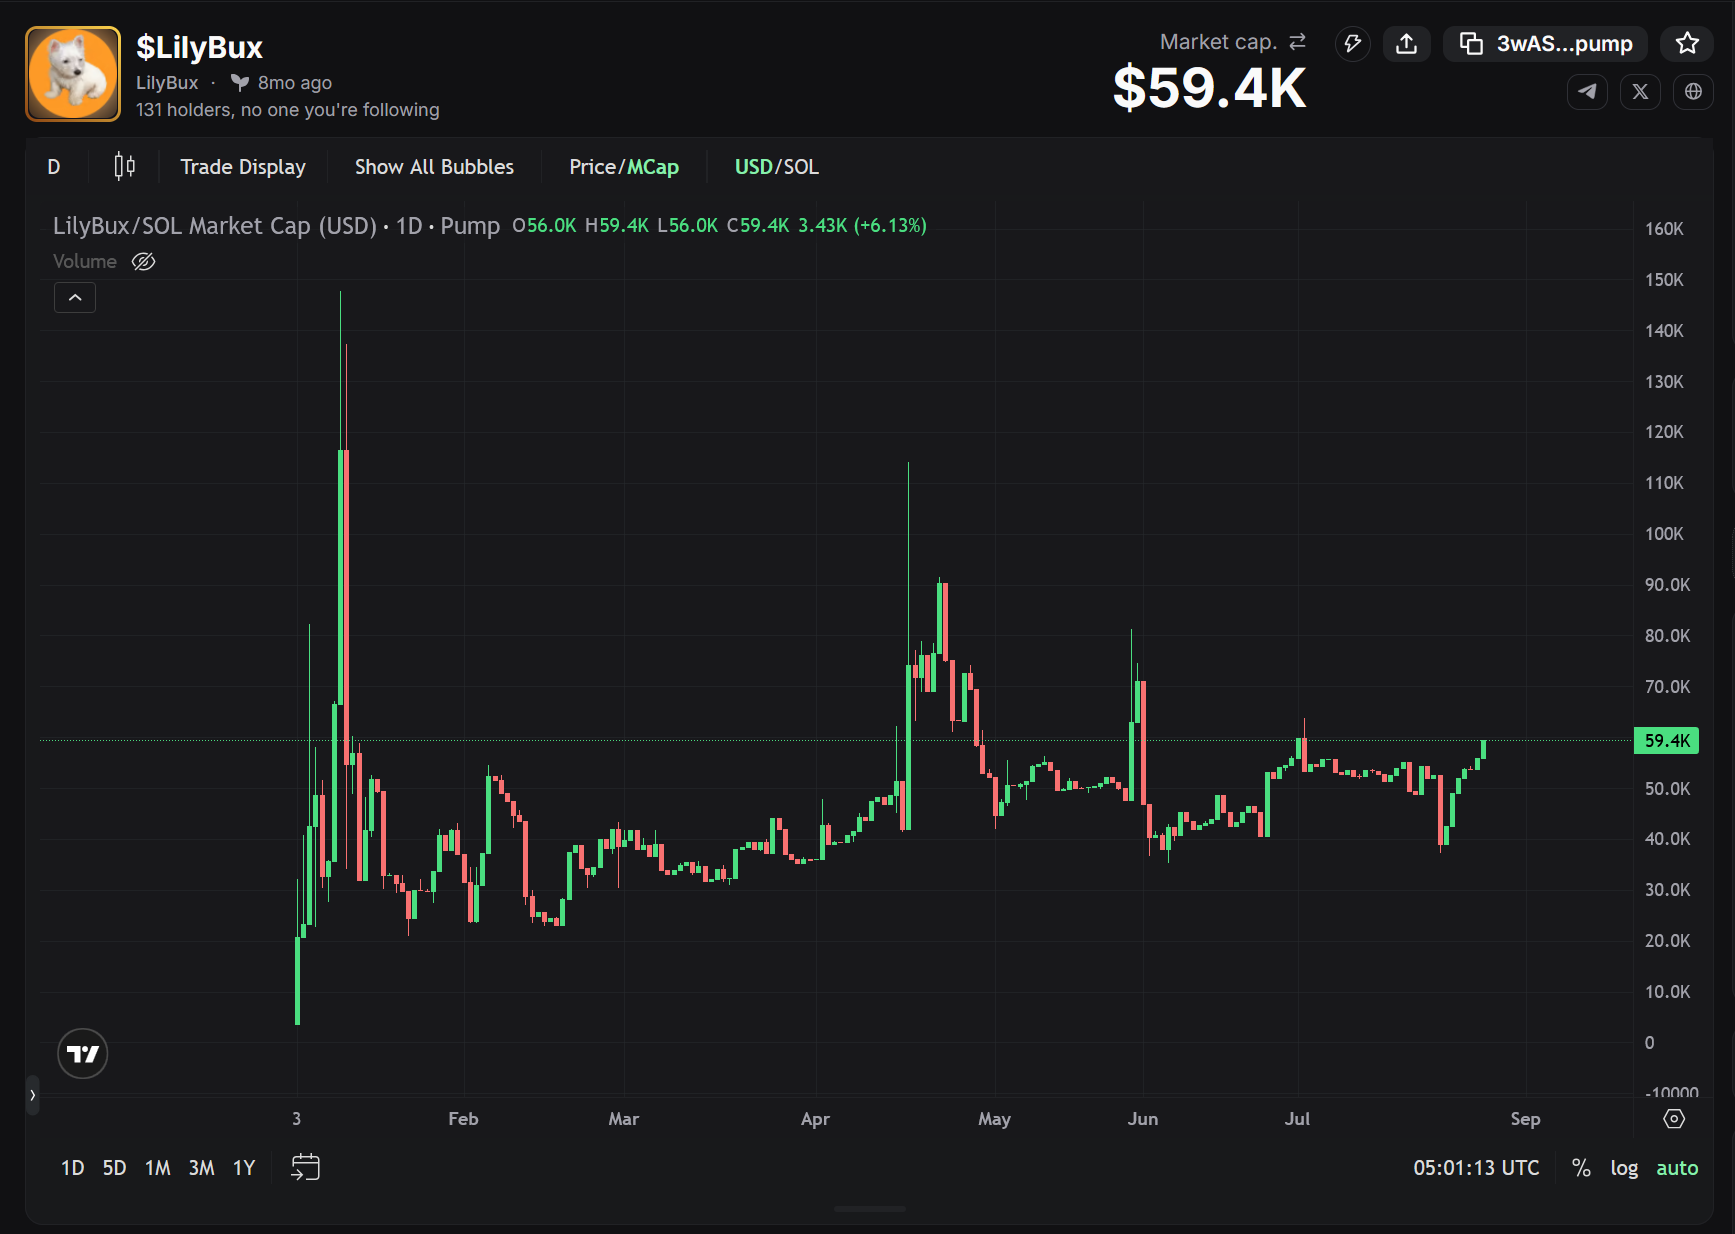Click the 8mo ago creation time
Screen dimensions: 1735x1234
(295, 83)
